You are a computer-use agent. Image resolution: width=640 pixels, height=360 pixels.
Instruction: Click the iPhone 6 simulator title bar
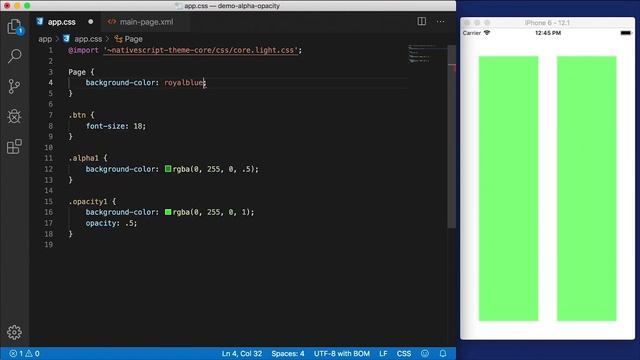pyautogui.click(x=547, y=22)
